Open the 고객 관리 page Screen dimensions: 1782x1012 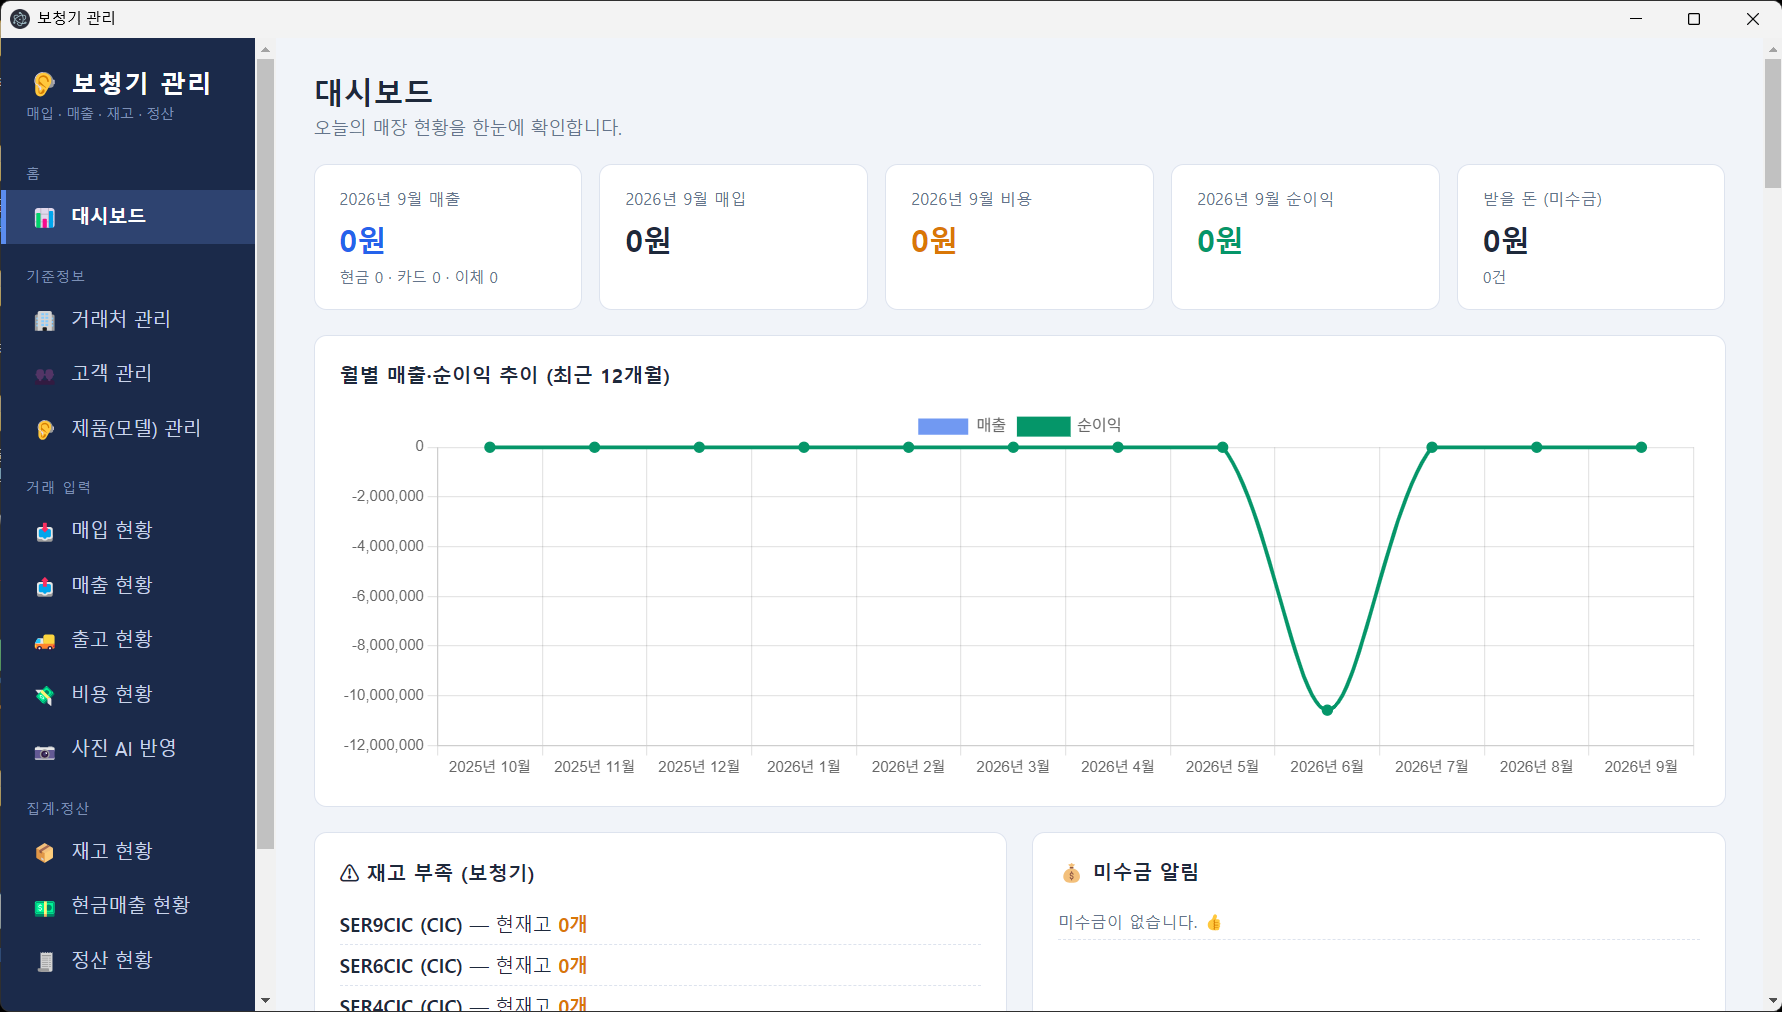[128, 374]
